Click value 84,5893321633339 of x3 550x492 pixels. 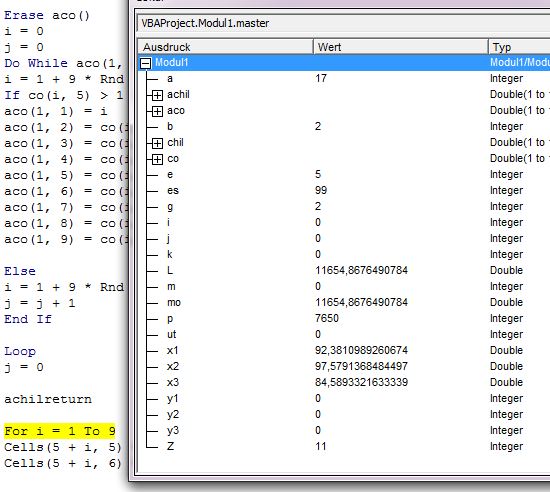361,382
